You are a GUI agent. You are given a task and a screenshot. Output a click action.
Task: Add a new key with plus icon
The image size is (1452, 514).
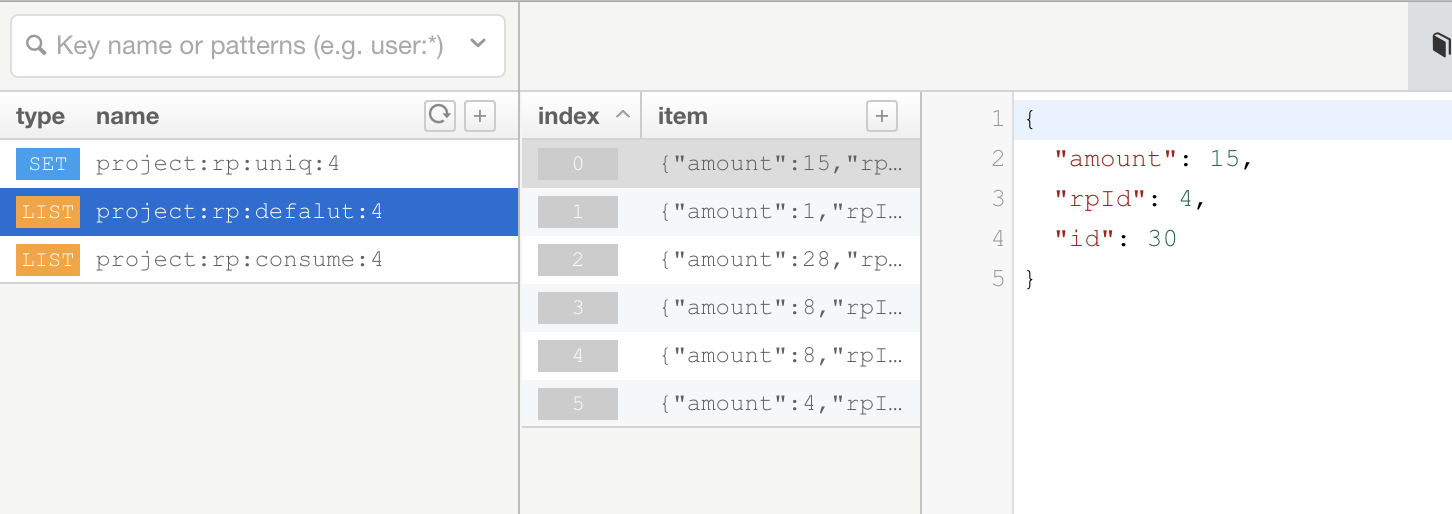click(x=480, y=116)
